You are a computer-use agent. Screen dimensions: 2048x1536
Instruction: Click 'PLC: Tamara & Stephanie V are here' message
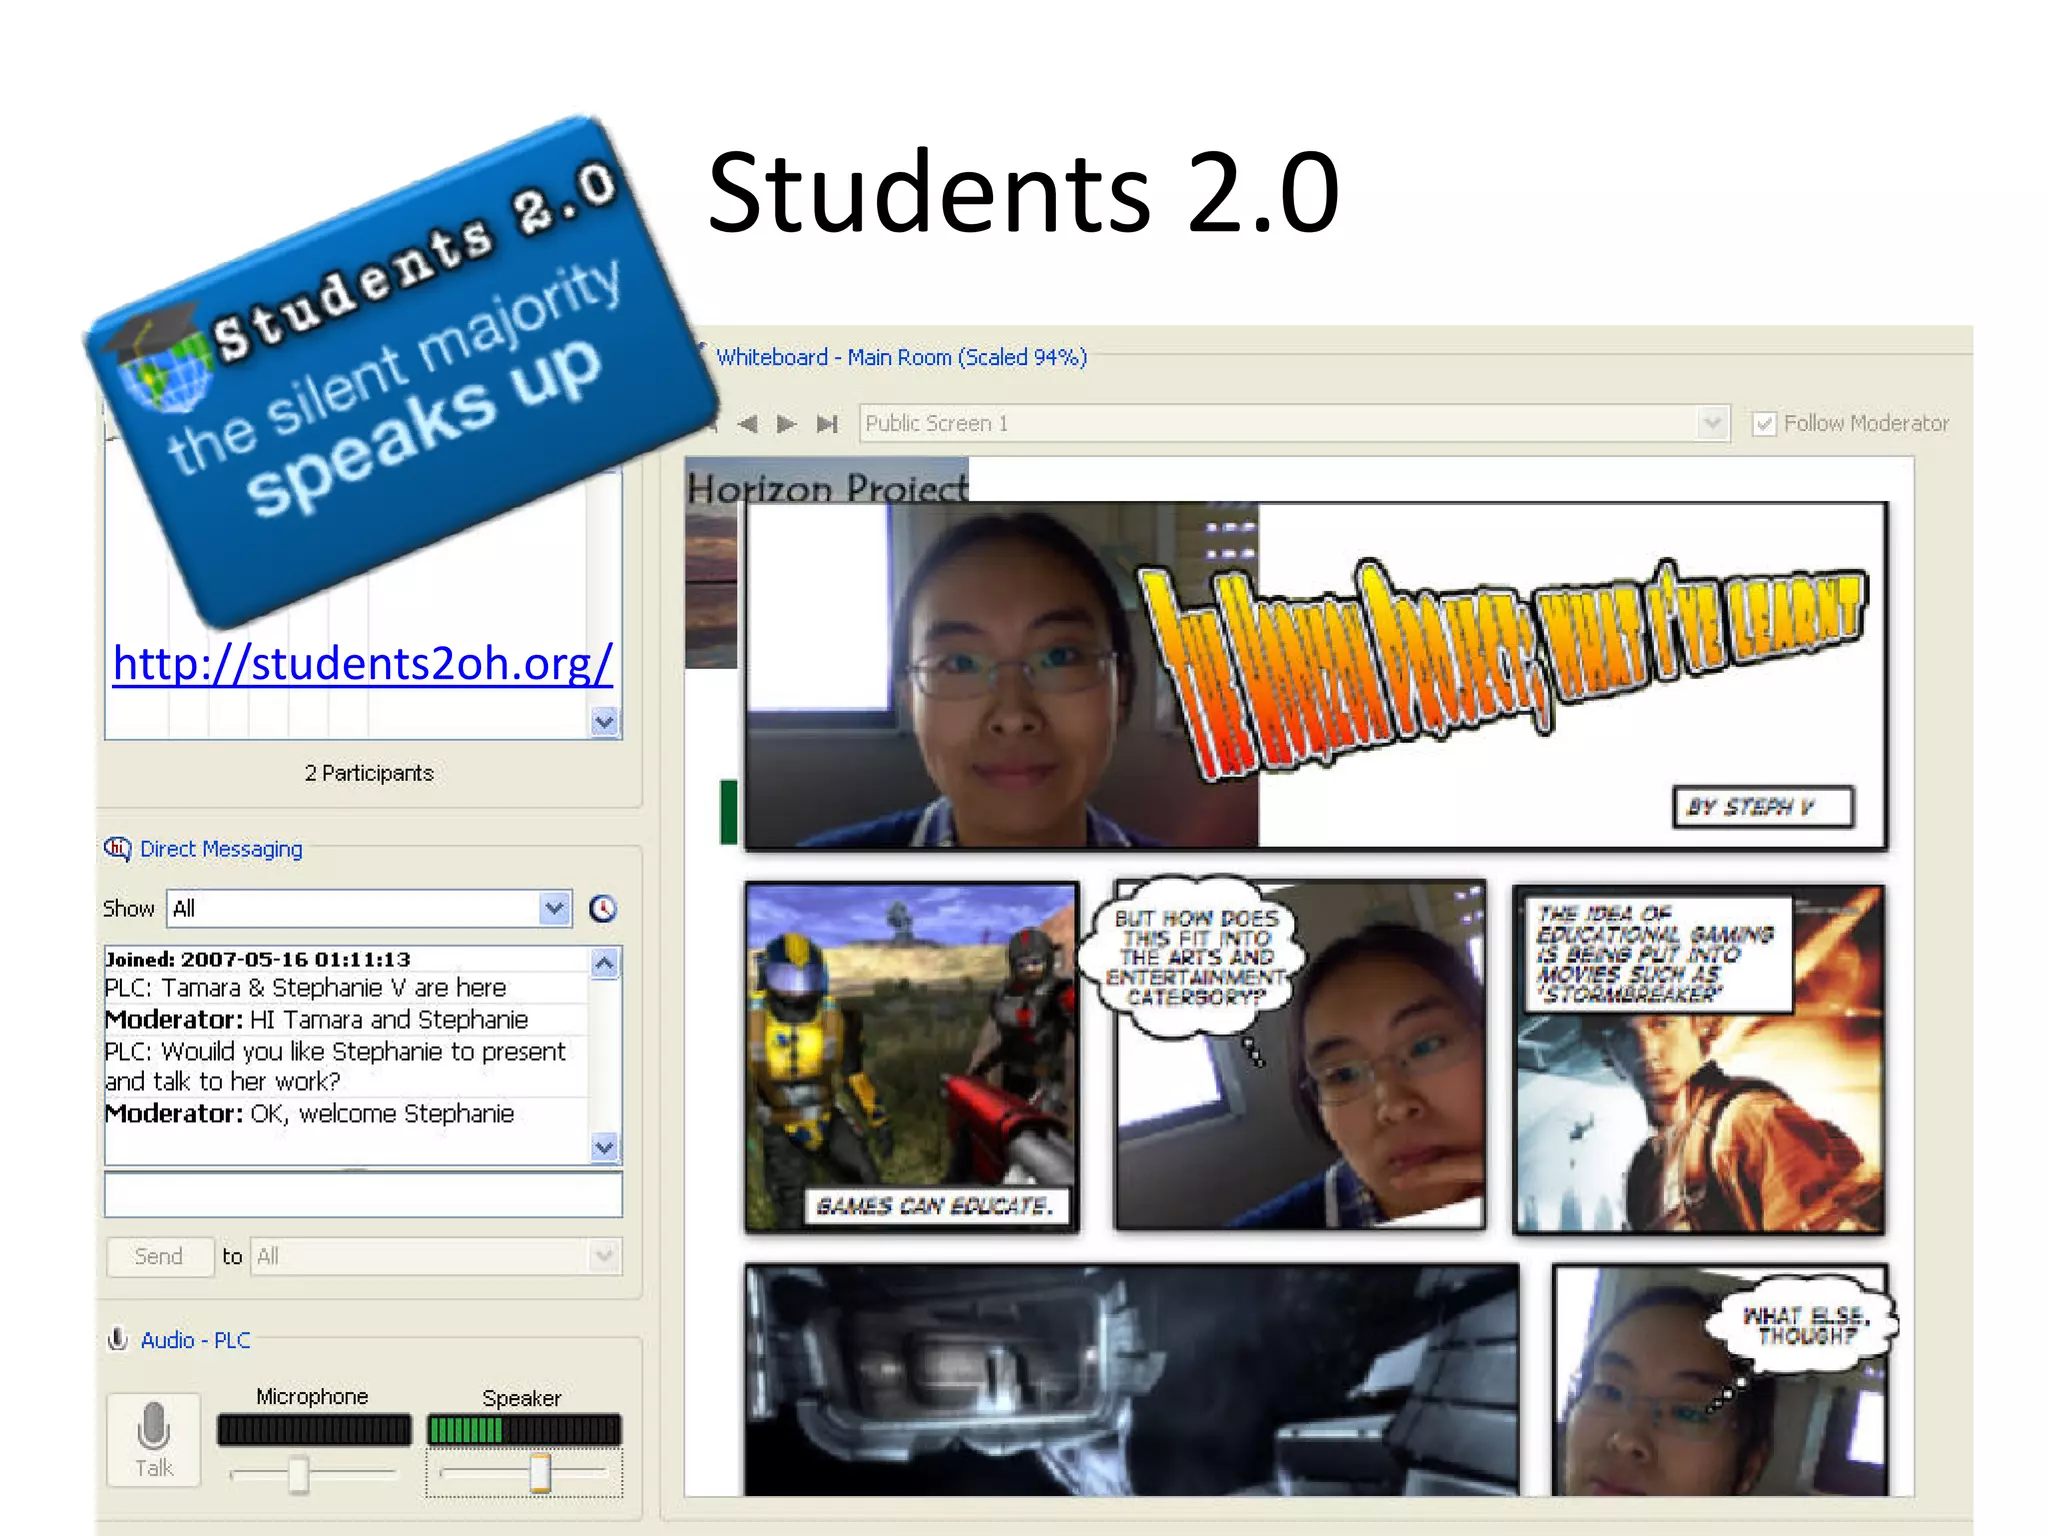306,988
